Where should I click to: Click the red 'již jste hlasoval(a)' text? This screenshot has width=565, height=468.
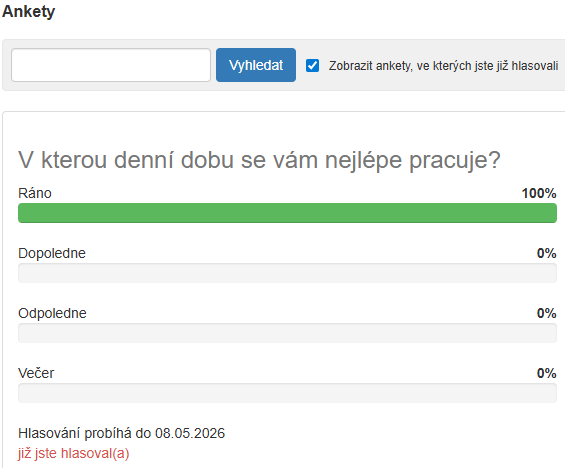click(x=74, y=453)
